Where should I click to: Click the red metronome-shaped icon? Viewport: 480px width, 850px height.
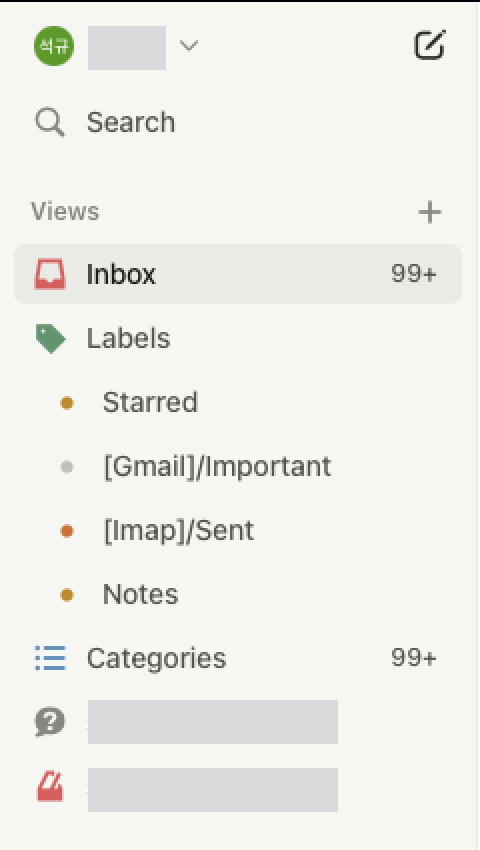[x=50, y=787]
